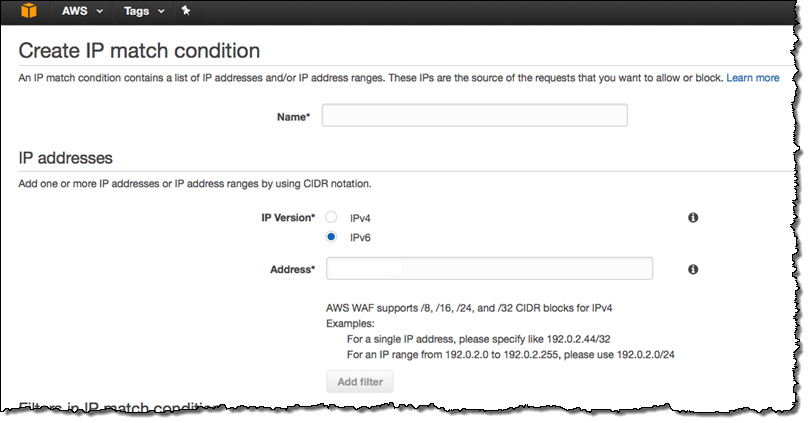Click the Create IP match condition heading
The height and width of the screenshot is (423, 810).
pyautogui.click(x=140, y=50)
